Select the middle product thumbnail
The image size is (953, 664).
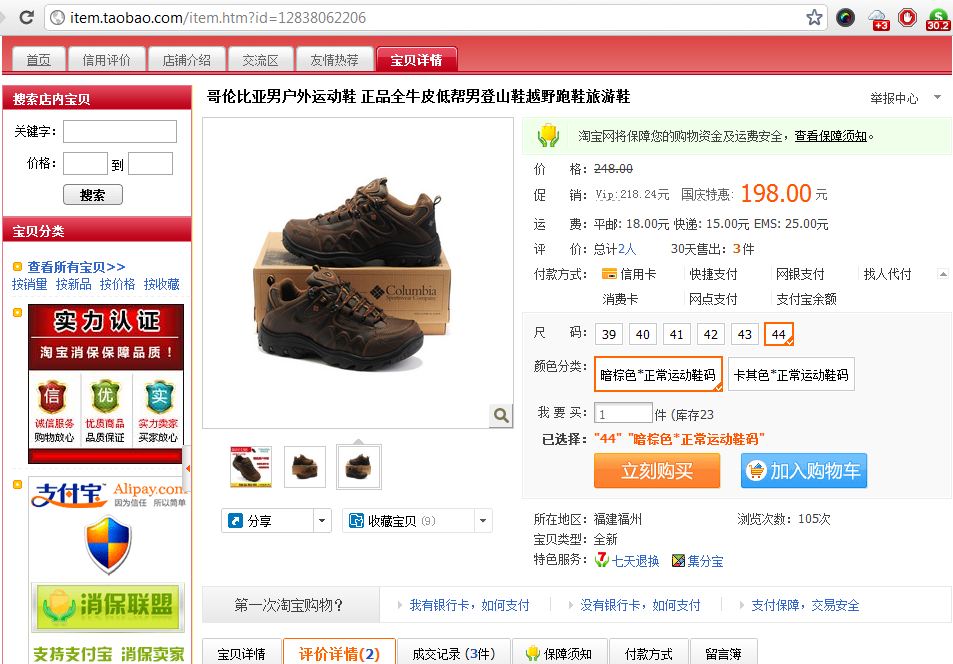click(x=304, y=467)
